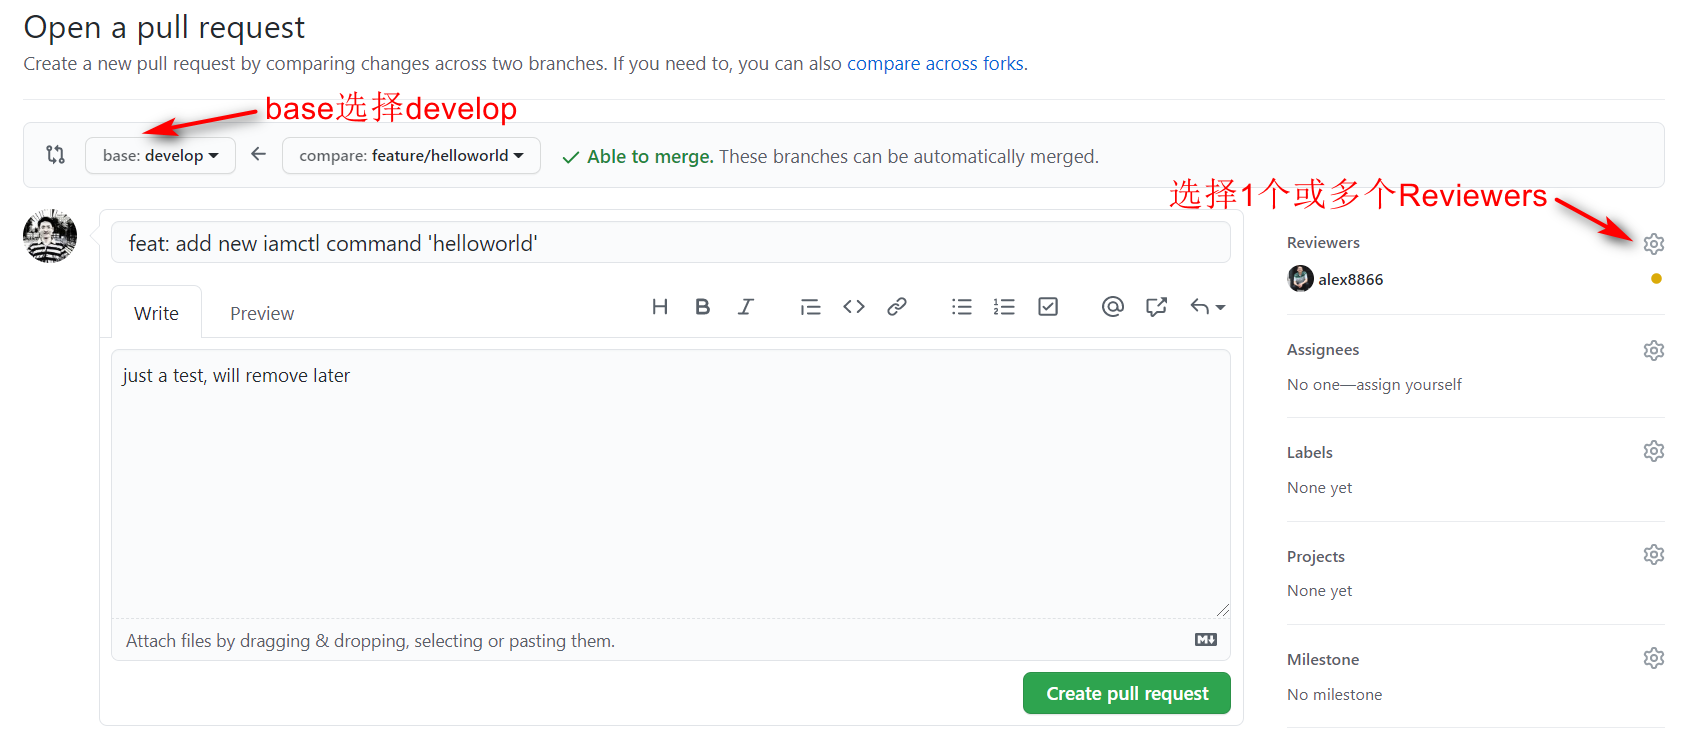
Task: Mention a user with the @ icon
Action: click(x=1112, y=307)
